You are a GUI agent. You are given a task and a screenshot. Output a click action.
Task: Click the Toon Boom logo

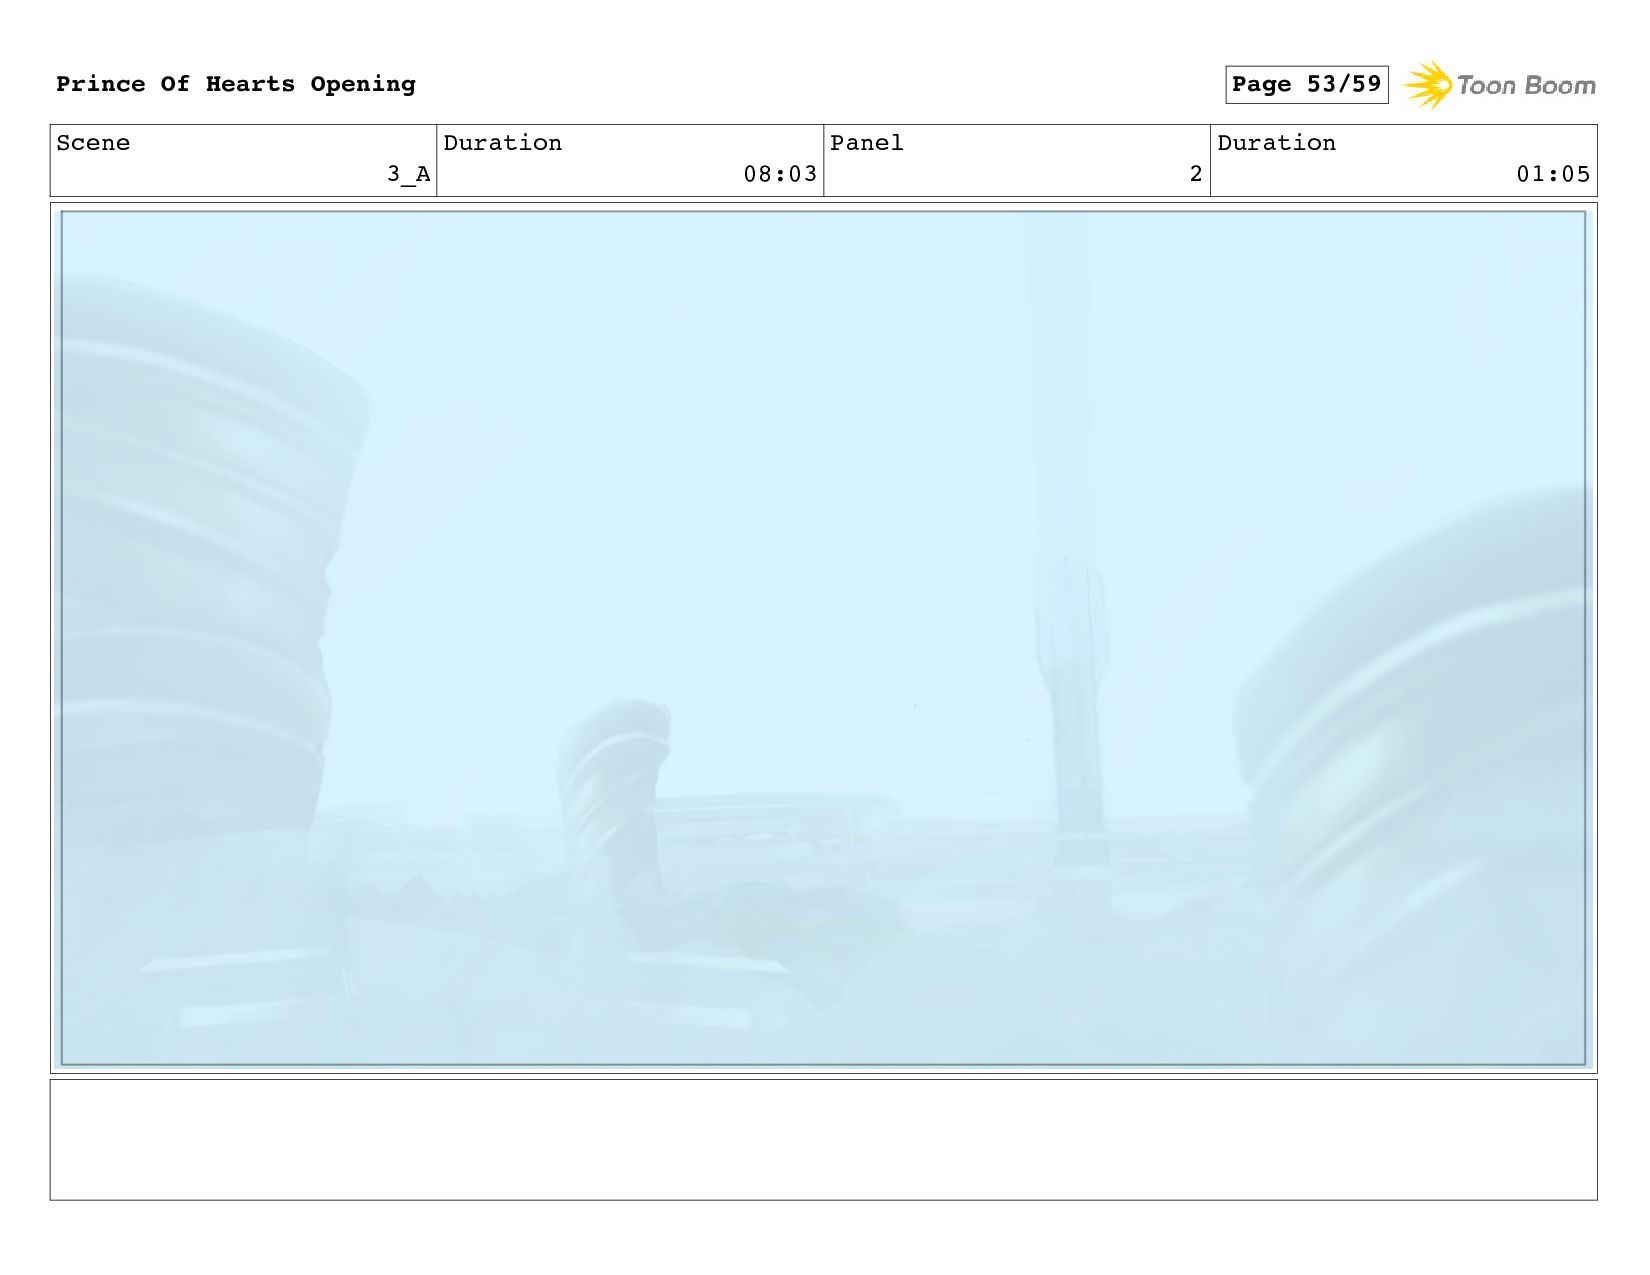1498,85
